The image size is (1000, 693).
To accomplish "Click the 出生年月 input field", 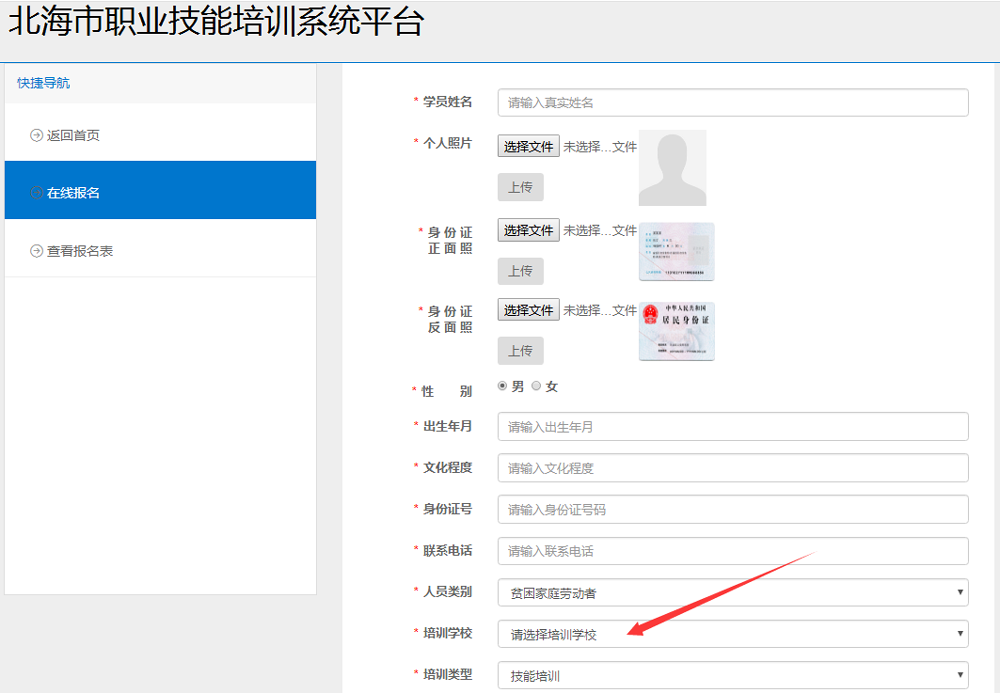I will (733, 427).
